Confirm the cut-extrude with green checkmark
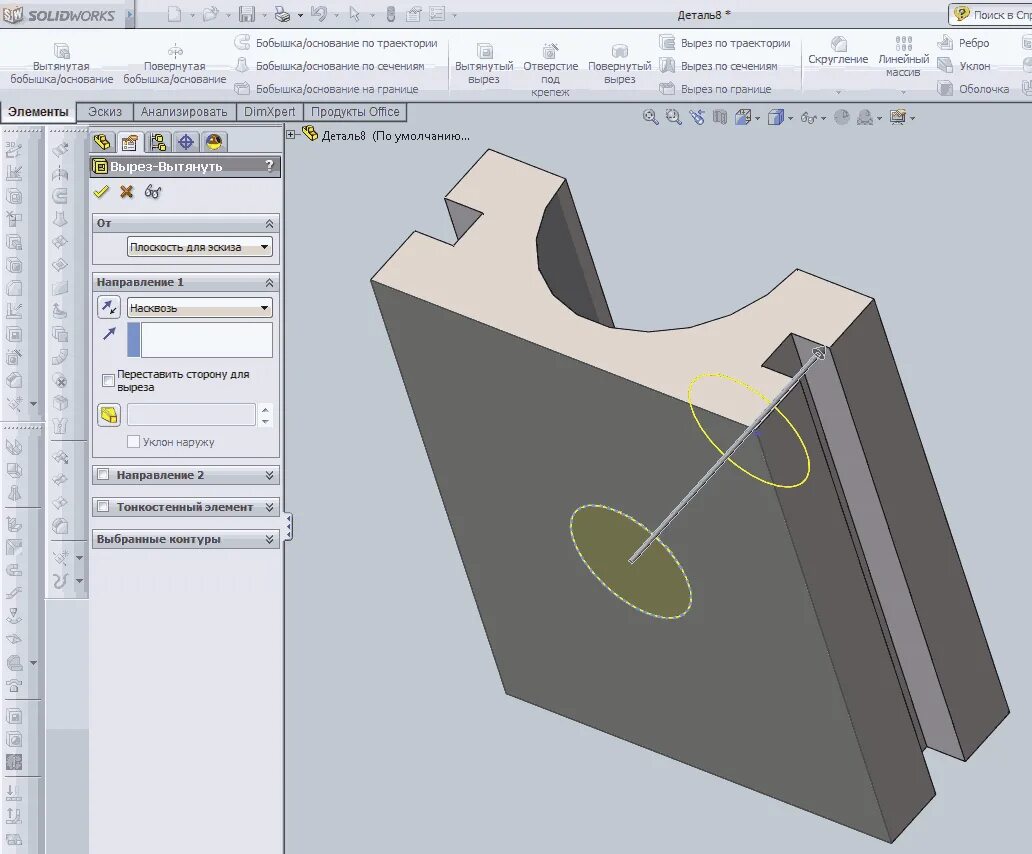This screenshot has width=1032, height=854. 101,191
